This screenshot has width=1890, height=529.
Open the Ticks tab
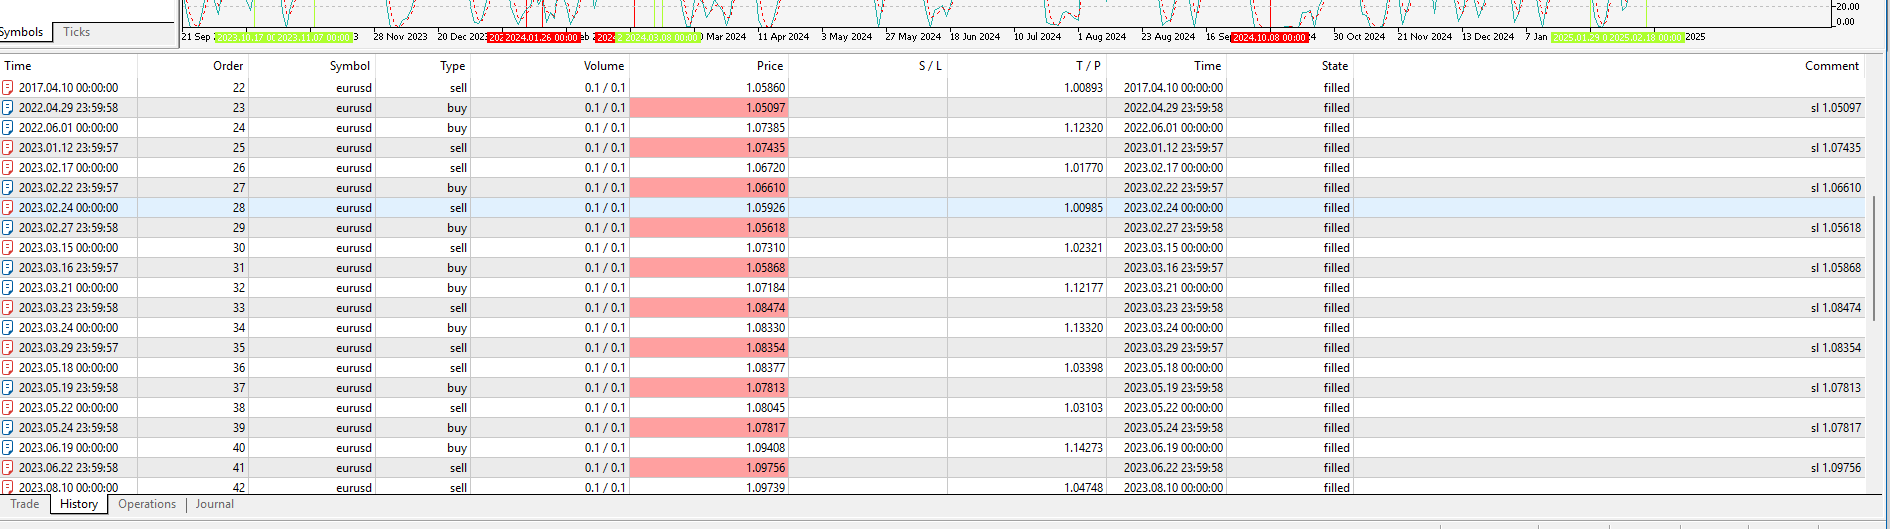[x=77, y=32]
